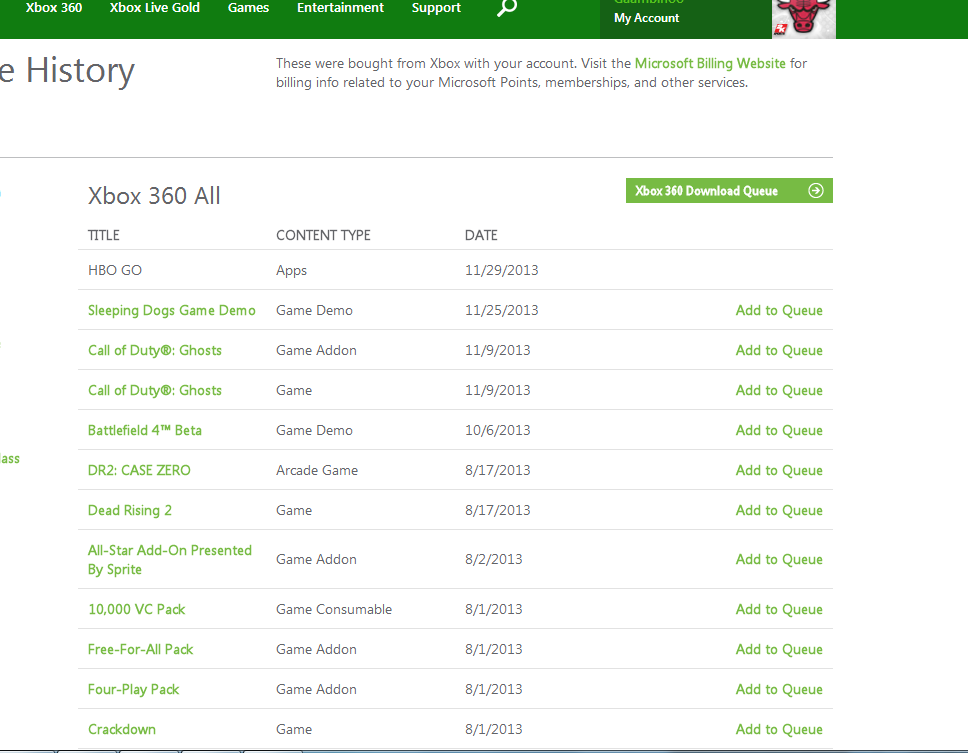Open the Xbox 360 menu
This screenshot has width=968, height=753.
(54, 8)
